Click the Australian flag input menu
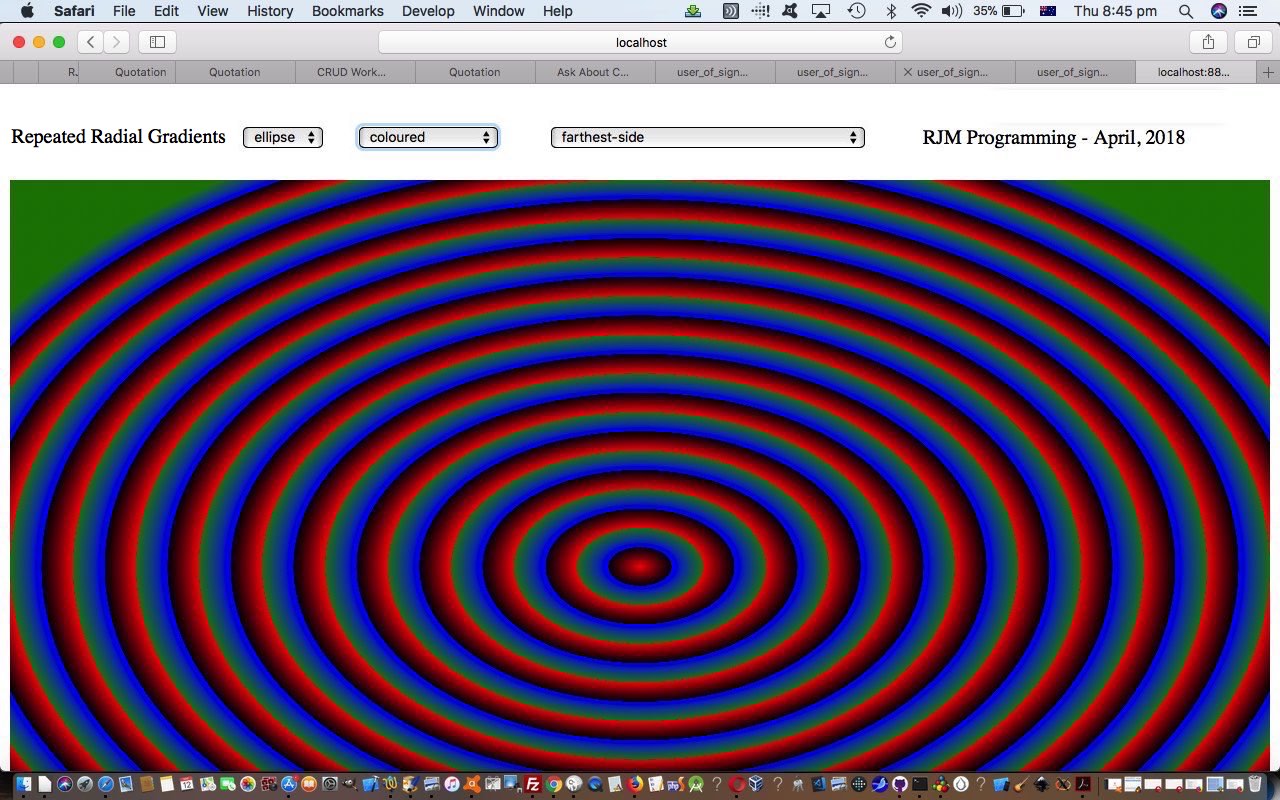Image resolution: width=1280 pixels, height=800 pixels. click(x=1048, y=11)
